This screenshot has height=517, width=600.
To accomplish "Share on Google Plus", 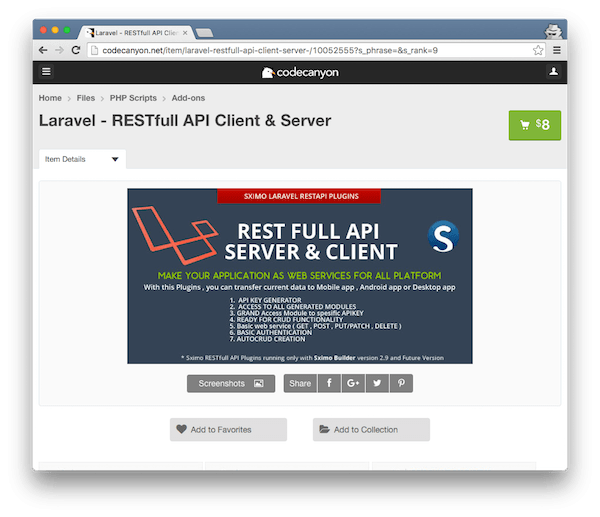I will [x=353, y=383].
